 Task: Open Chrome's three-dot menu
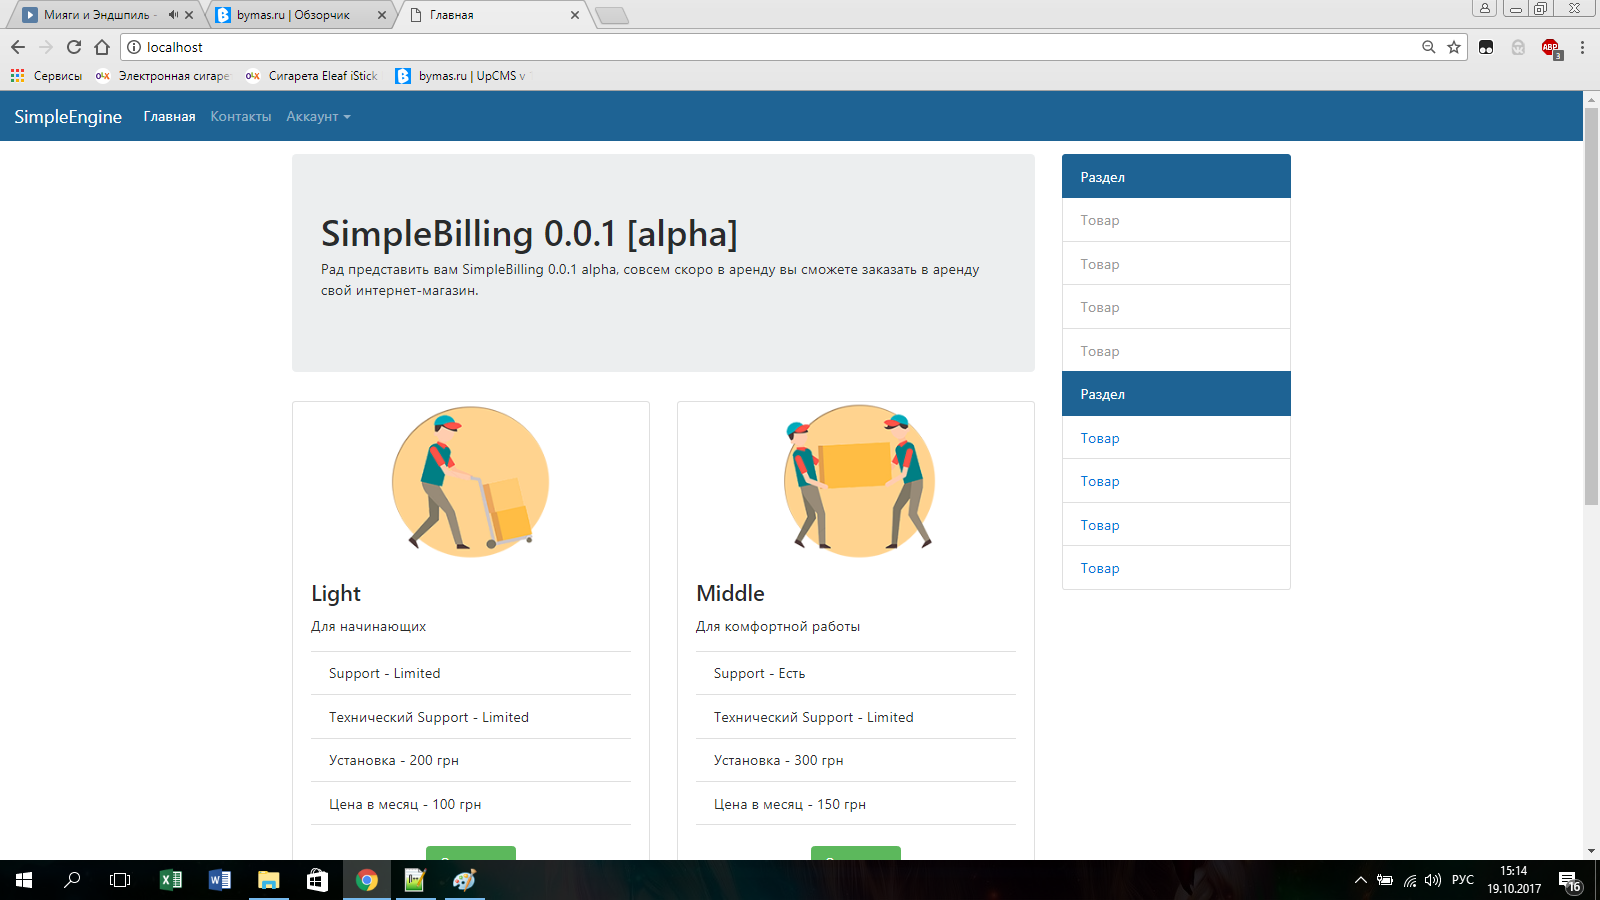[1582, 47]
